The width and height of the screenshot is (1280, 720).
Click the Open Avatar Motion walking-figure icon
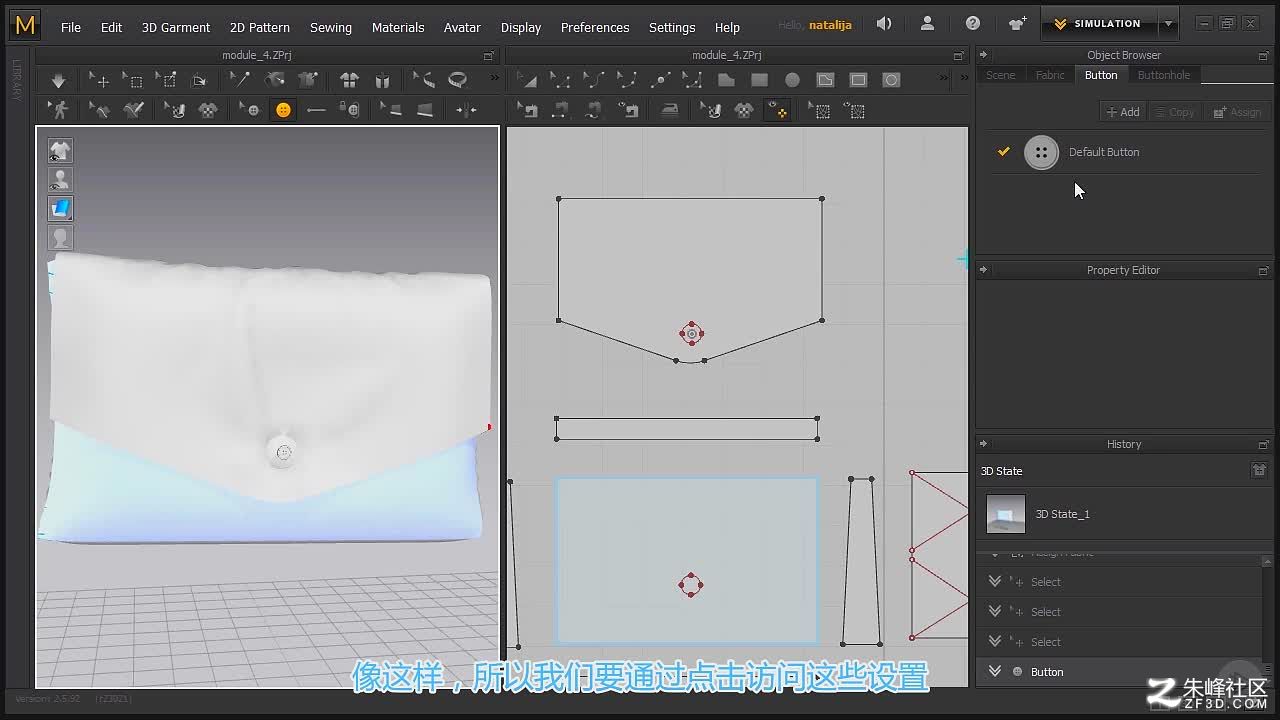tap(60, 110)
